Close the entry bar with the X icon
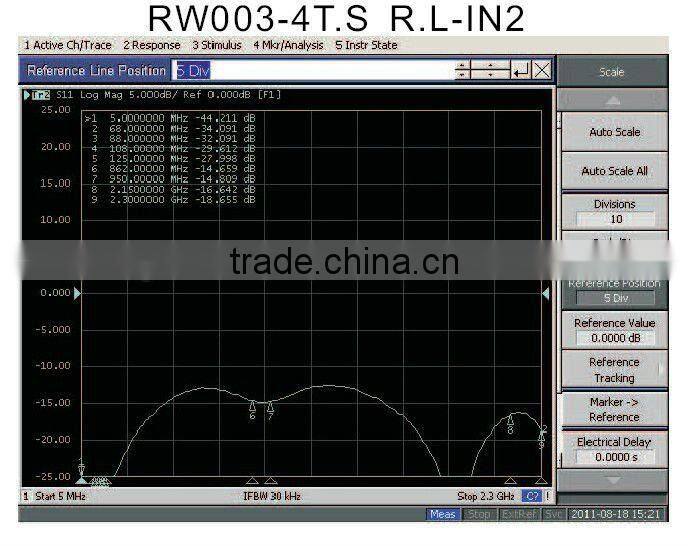The height and width of the screenshot is (546, 688). 542,70
